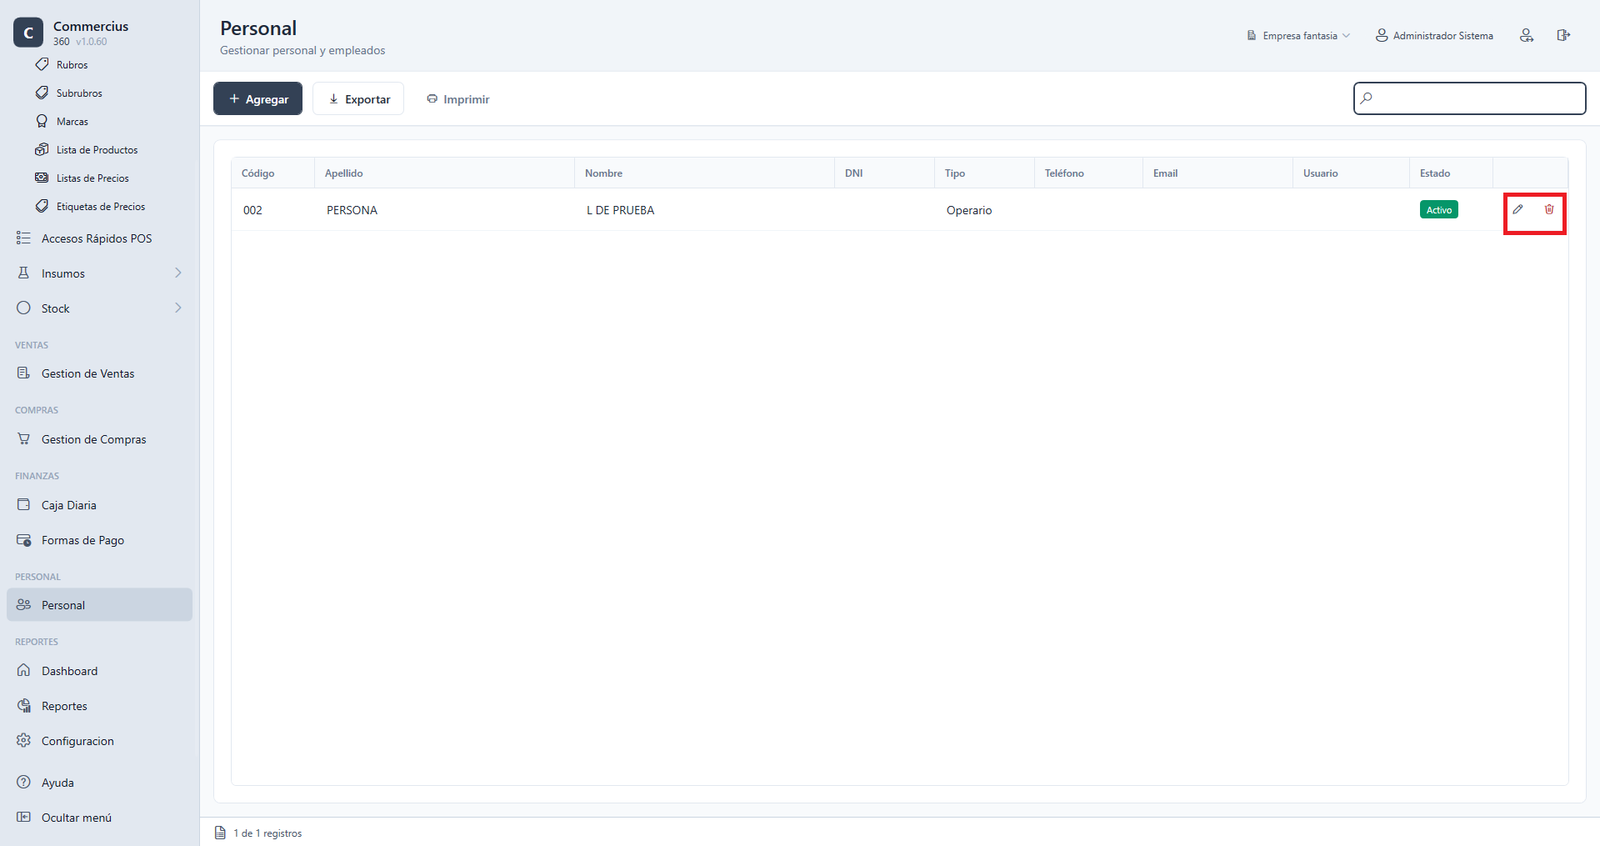Click the Imprimir button

[458, 99]
